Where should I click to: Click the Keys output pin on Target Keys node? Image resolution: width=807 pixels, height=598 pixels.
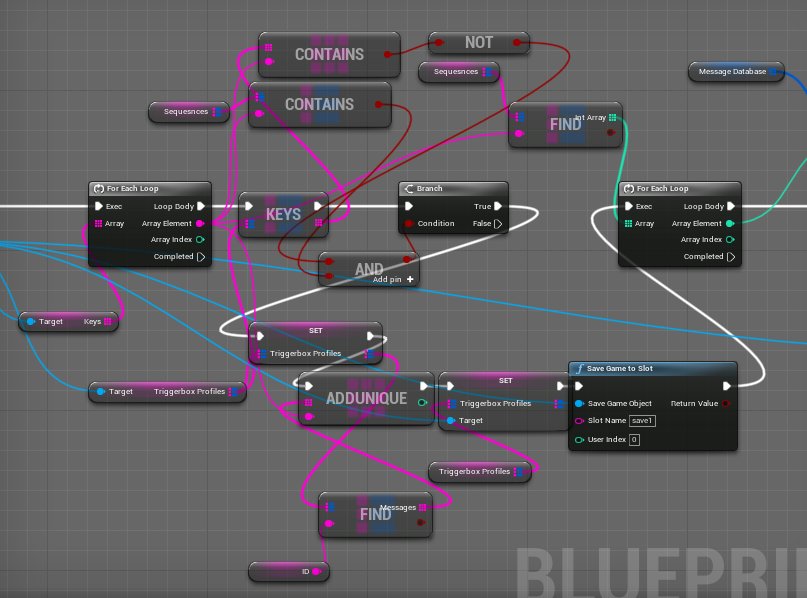coord(108,322)
